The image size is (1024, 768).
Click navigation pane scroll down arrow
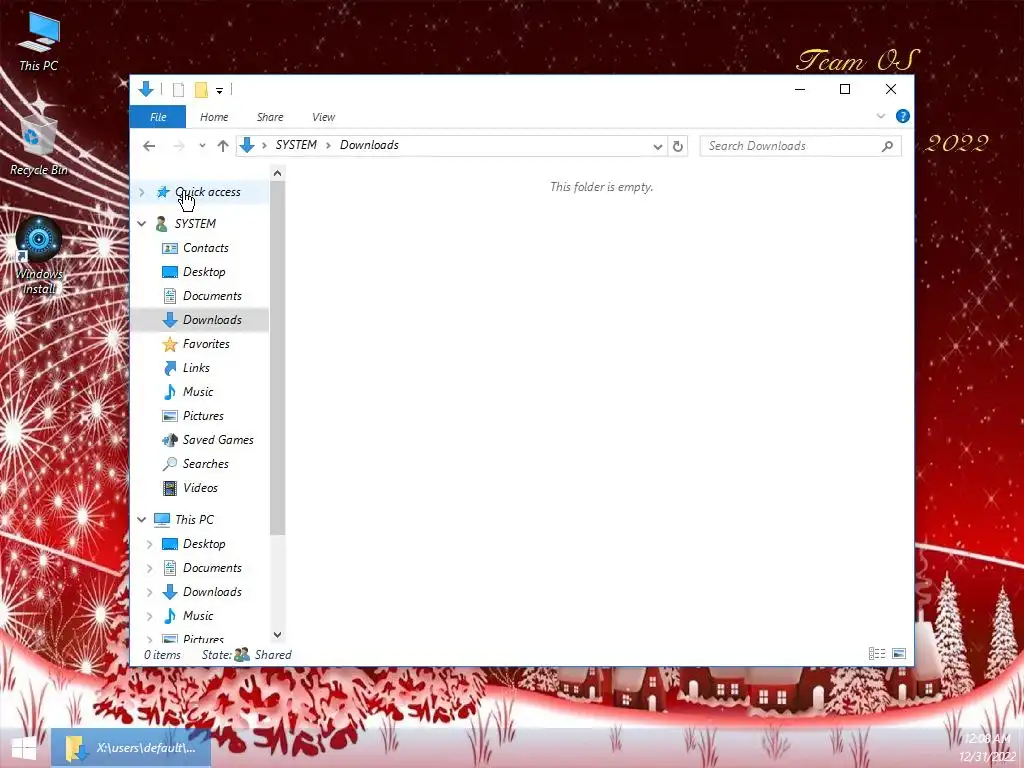(278, 635)
